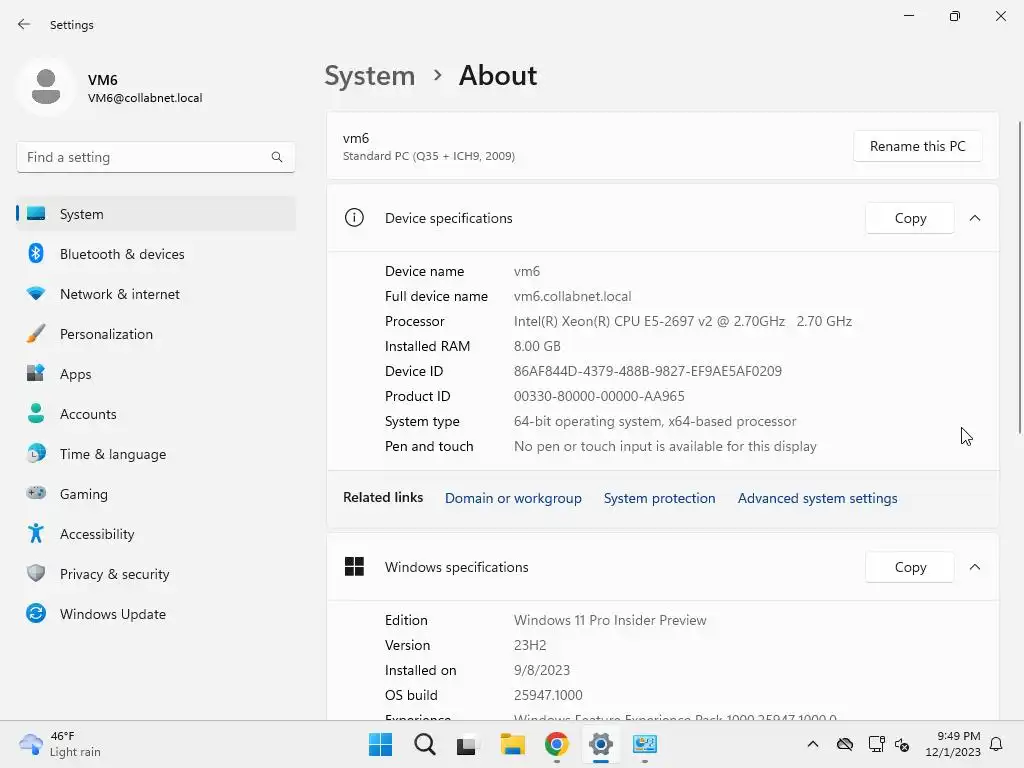Open the notifications bell icon
This screenshot has height=768, width=1024.
(997, 744)
